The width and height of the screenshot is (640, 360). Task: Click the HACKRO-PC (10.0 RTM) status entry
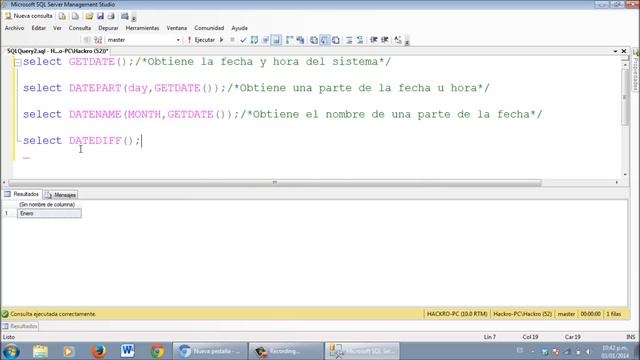(x=457, y=314)
